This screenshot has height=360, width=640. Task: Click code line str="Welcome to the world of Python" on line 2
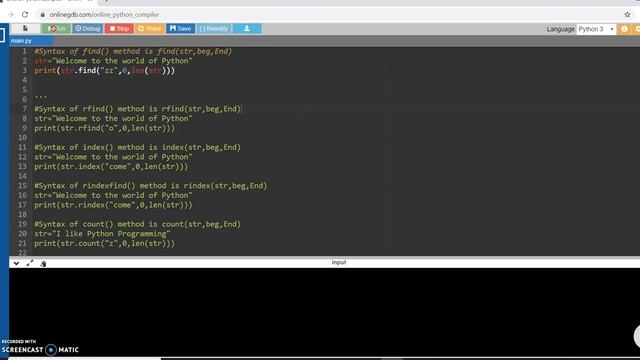point(113,61)
